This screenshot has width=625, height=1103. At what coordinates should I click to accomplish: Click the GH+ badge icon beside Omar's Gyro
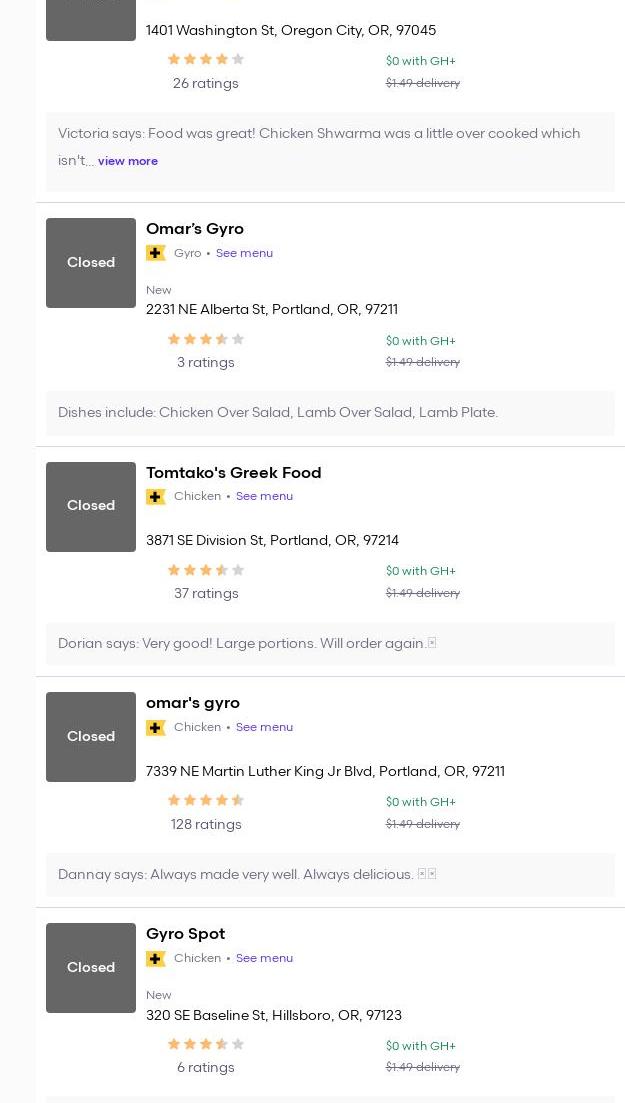156,253
